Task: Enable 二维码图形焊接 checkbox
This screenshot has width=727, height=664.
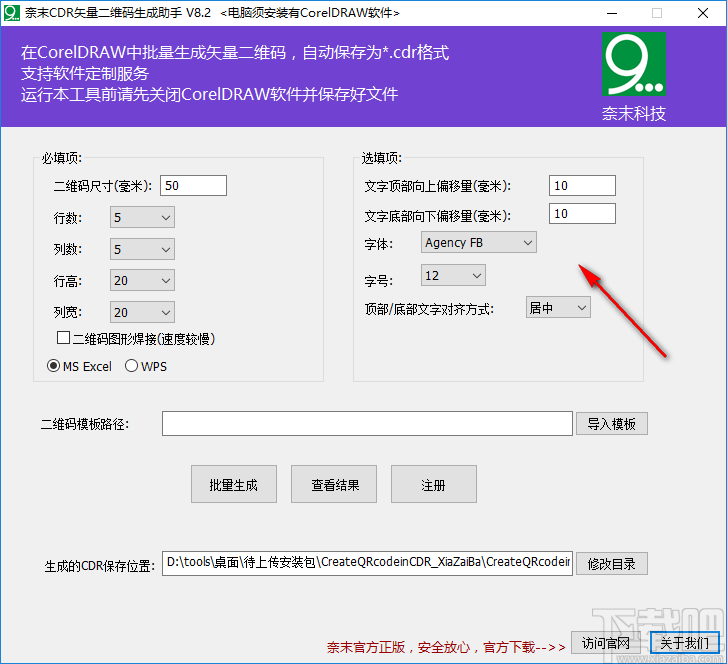Action: pos(64,338)
